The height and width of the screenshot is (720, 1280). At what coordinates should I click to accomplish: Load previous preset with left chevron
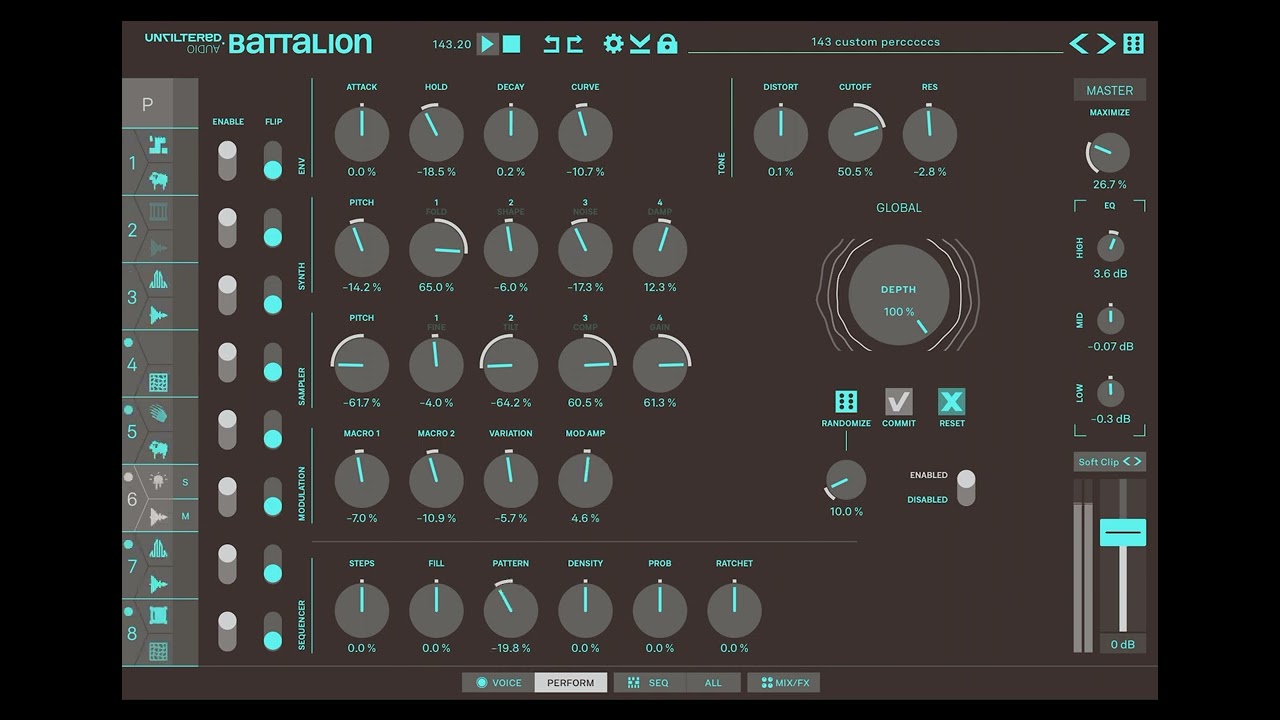pos(1079,43)
